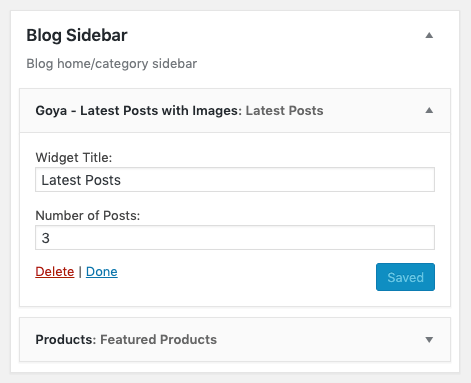
Task: Click the Widget Title text field
Action: coord(235,180)
